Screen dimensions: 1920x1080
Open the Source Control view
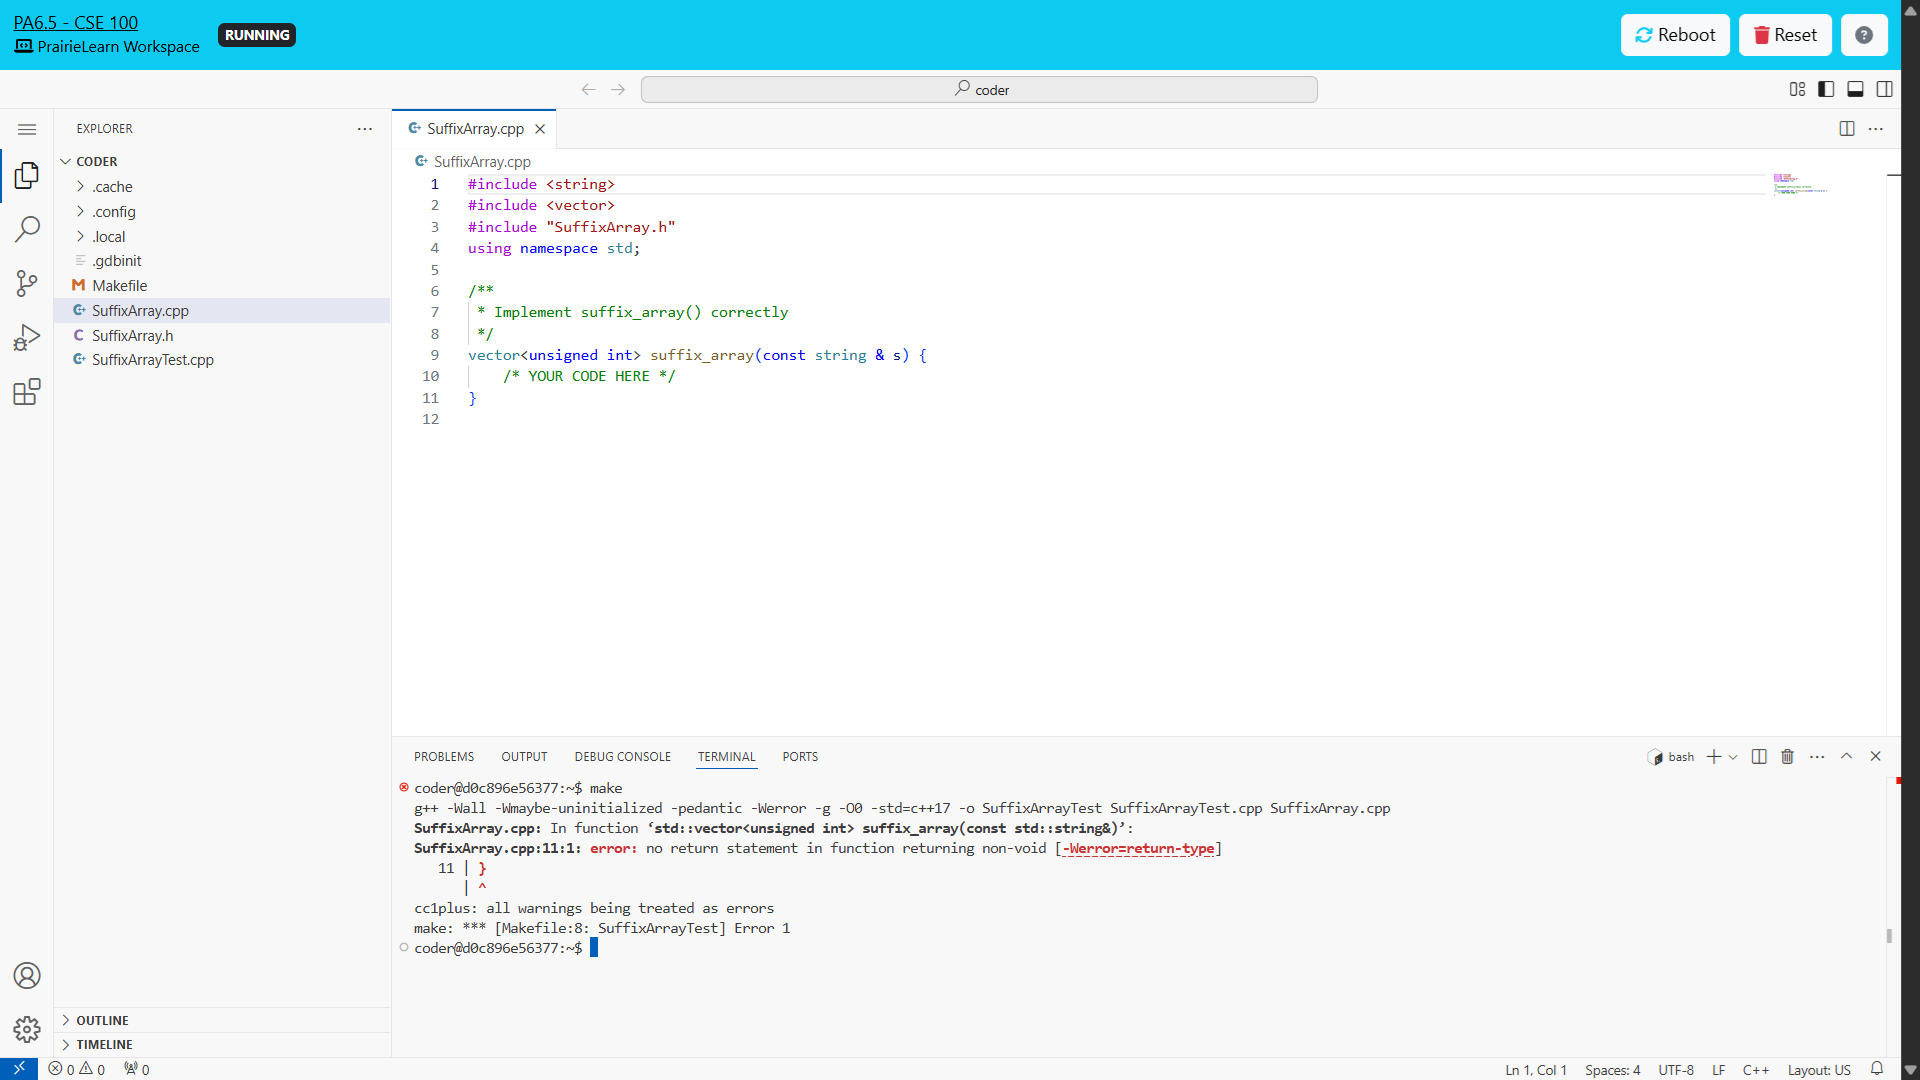click(27, 283)
